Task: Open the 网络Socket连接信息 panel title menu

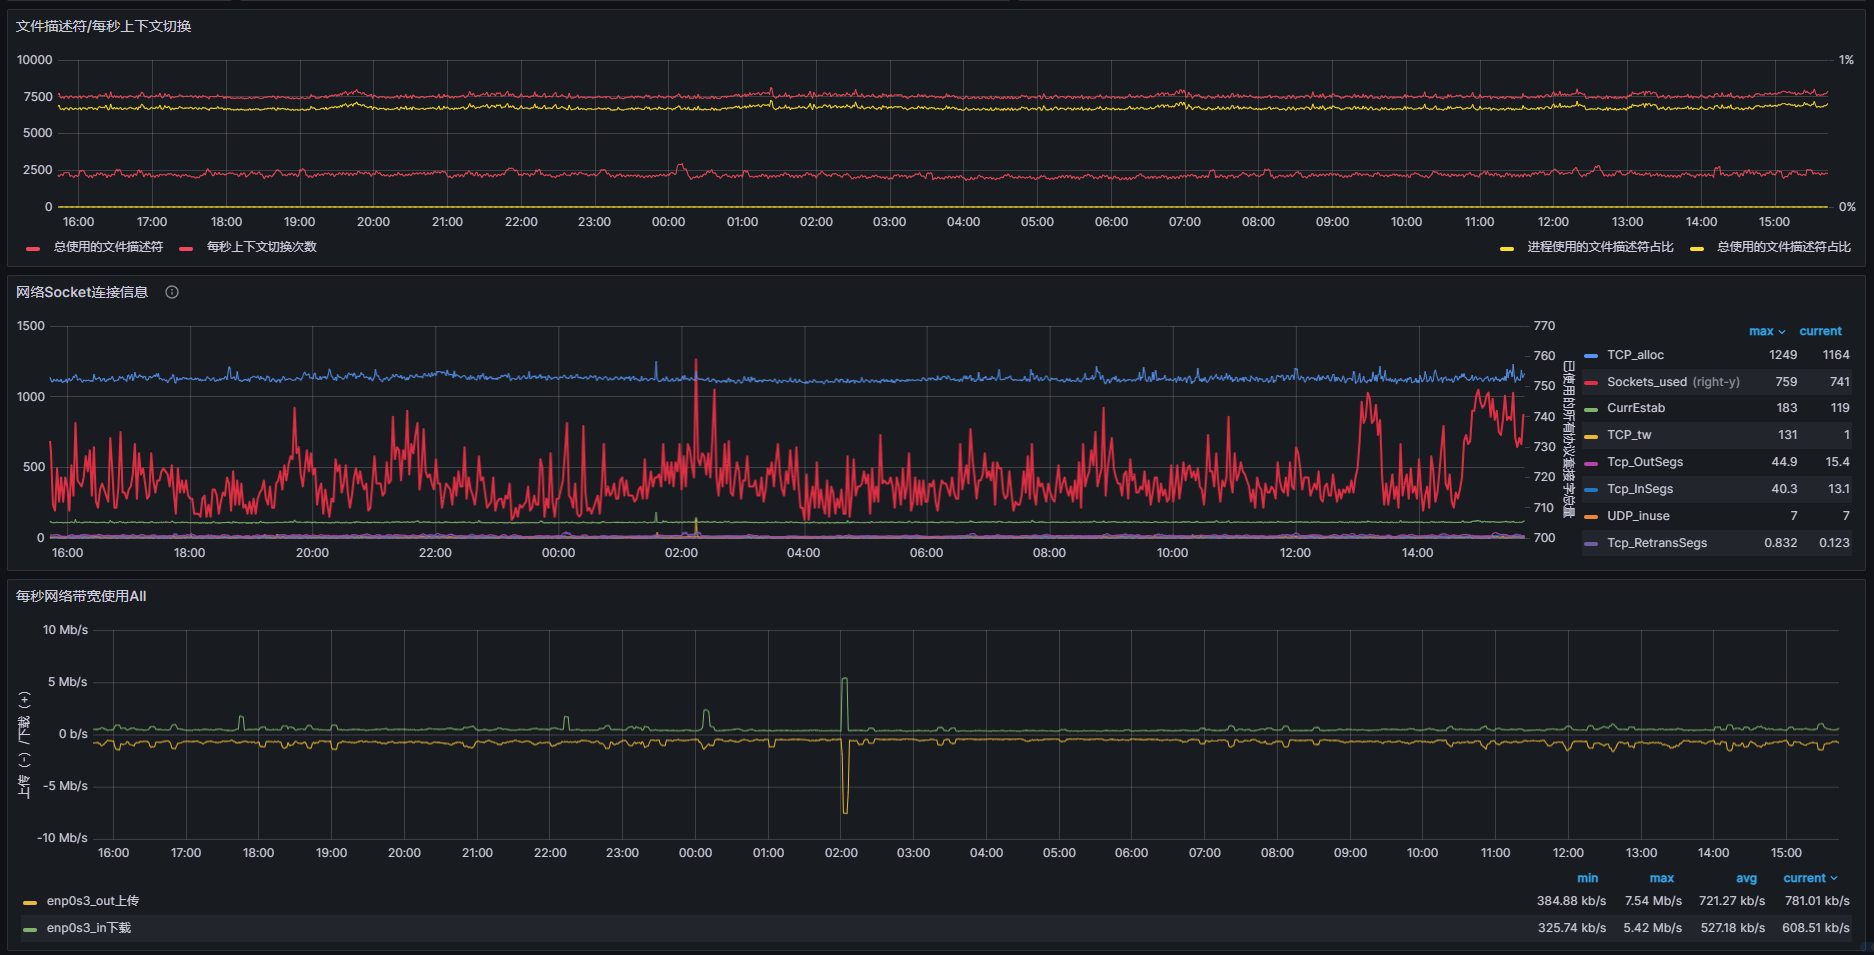Action: [x=82, y=292]
